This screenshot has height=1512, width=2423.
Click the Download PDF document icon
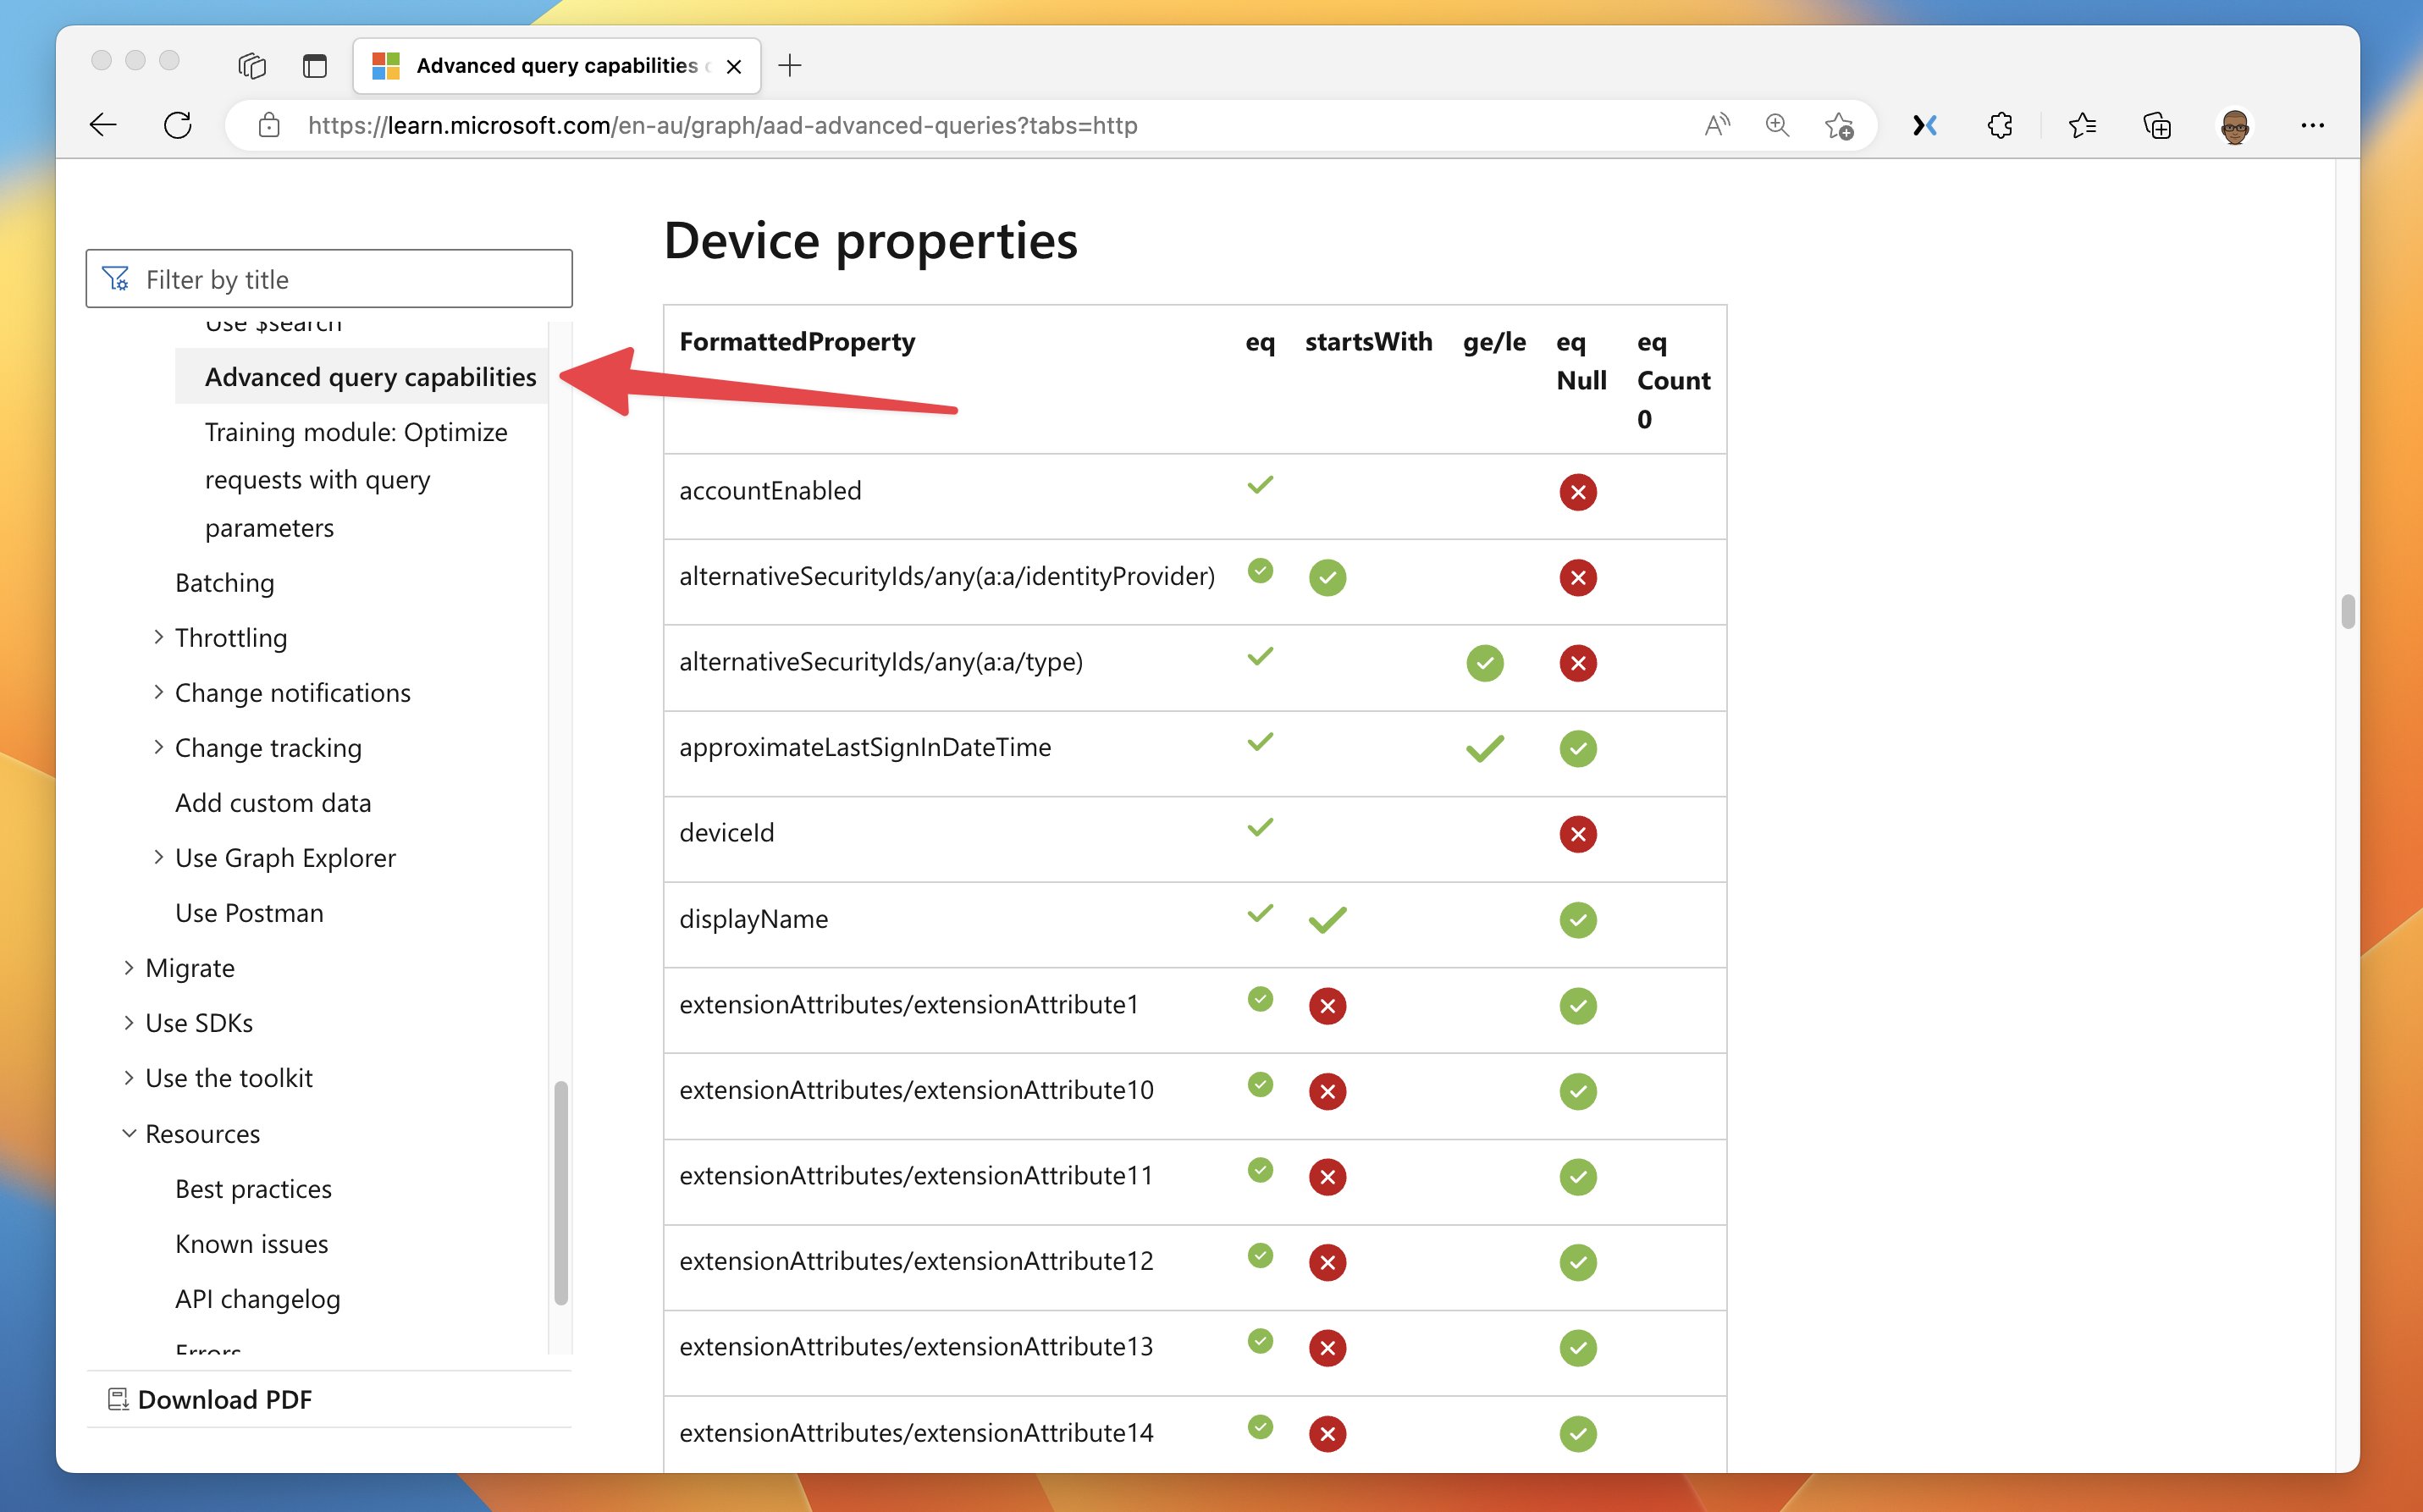pos(118,1399)
